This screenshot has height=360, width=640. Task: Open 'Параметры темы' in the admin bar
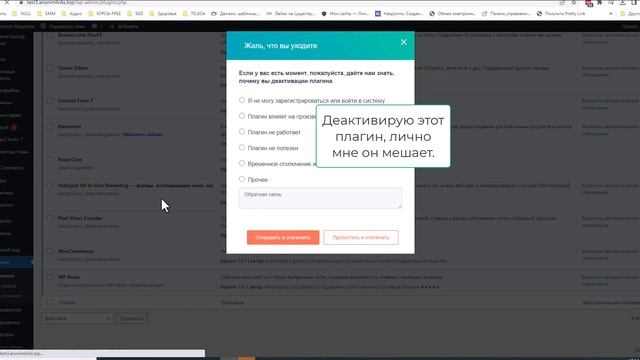click(x=63, y=26)
